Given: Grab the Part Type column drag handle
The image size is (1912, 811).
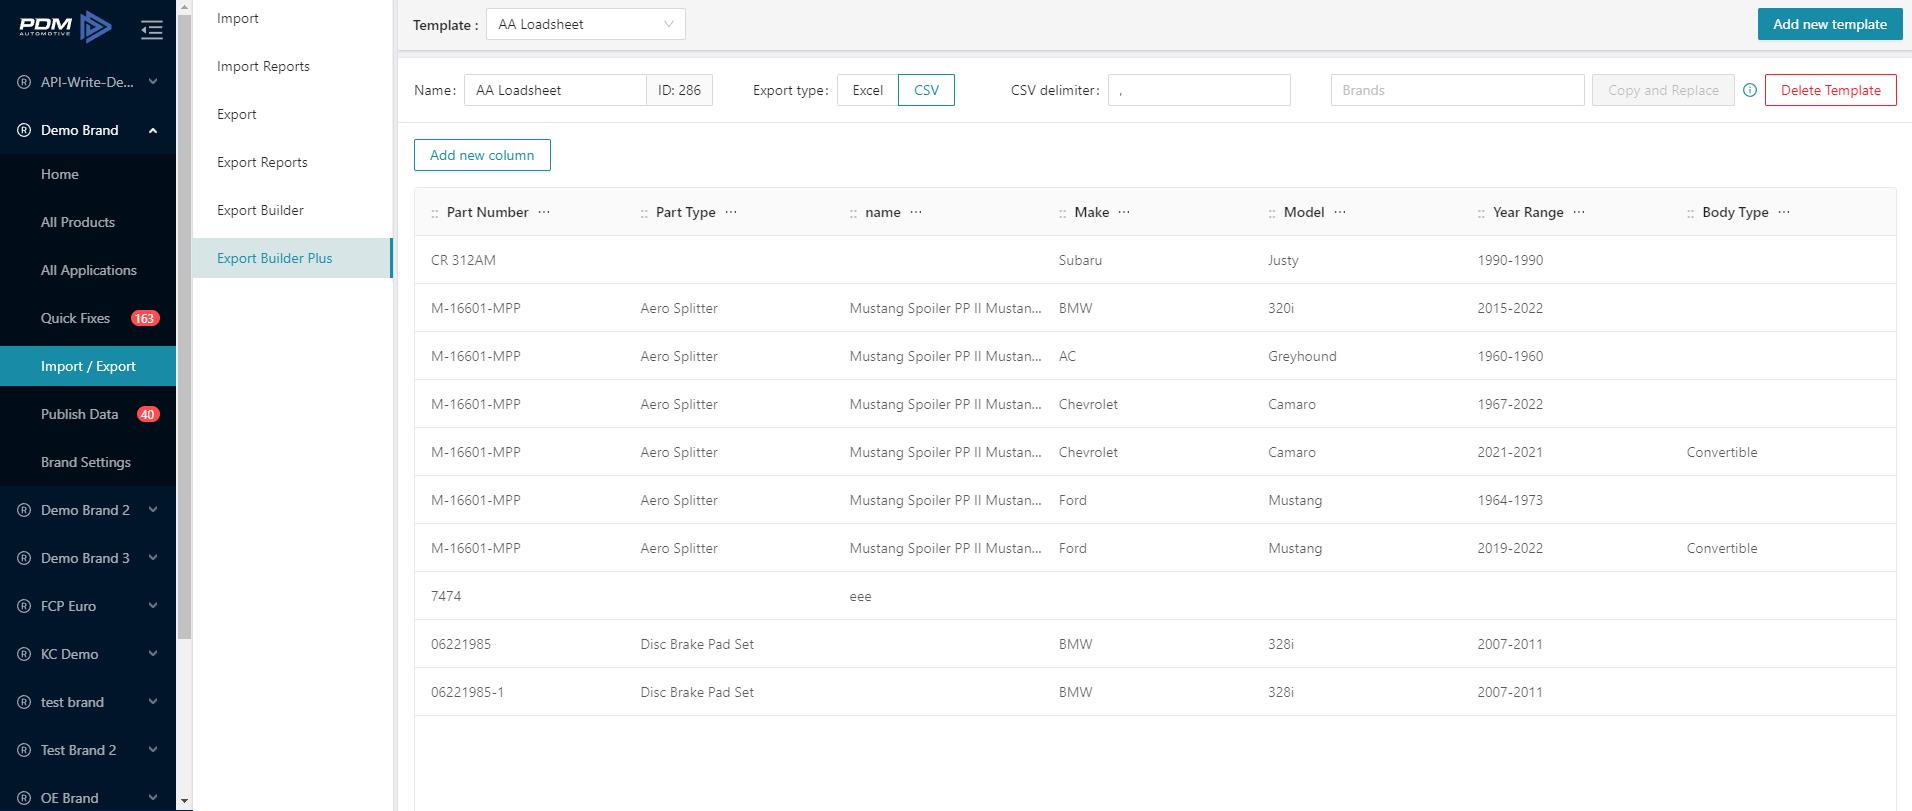Looking at the screenshot, I should tap(644, 213).
